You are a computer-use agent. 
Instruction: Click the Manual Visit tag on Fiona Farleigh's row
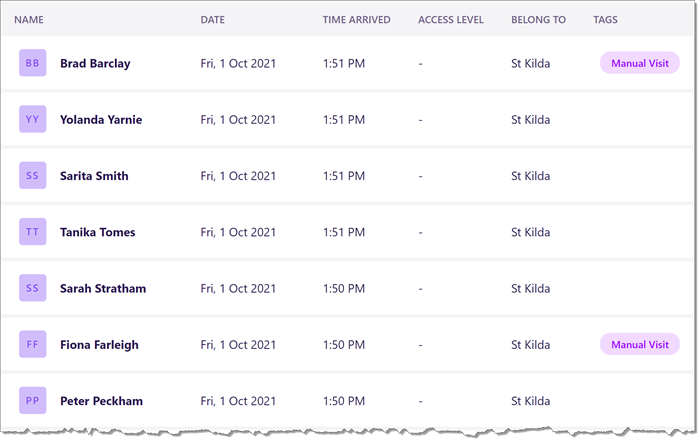pos(640,344)
